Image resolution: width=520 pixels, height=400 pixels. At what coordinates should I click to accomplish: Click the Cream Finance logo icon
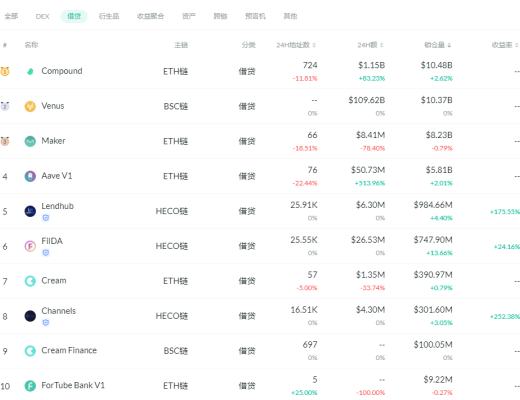click(30, 351)
